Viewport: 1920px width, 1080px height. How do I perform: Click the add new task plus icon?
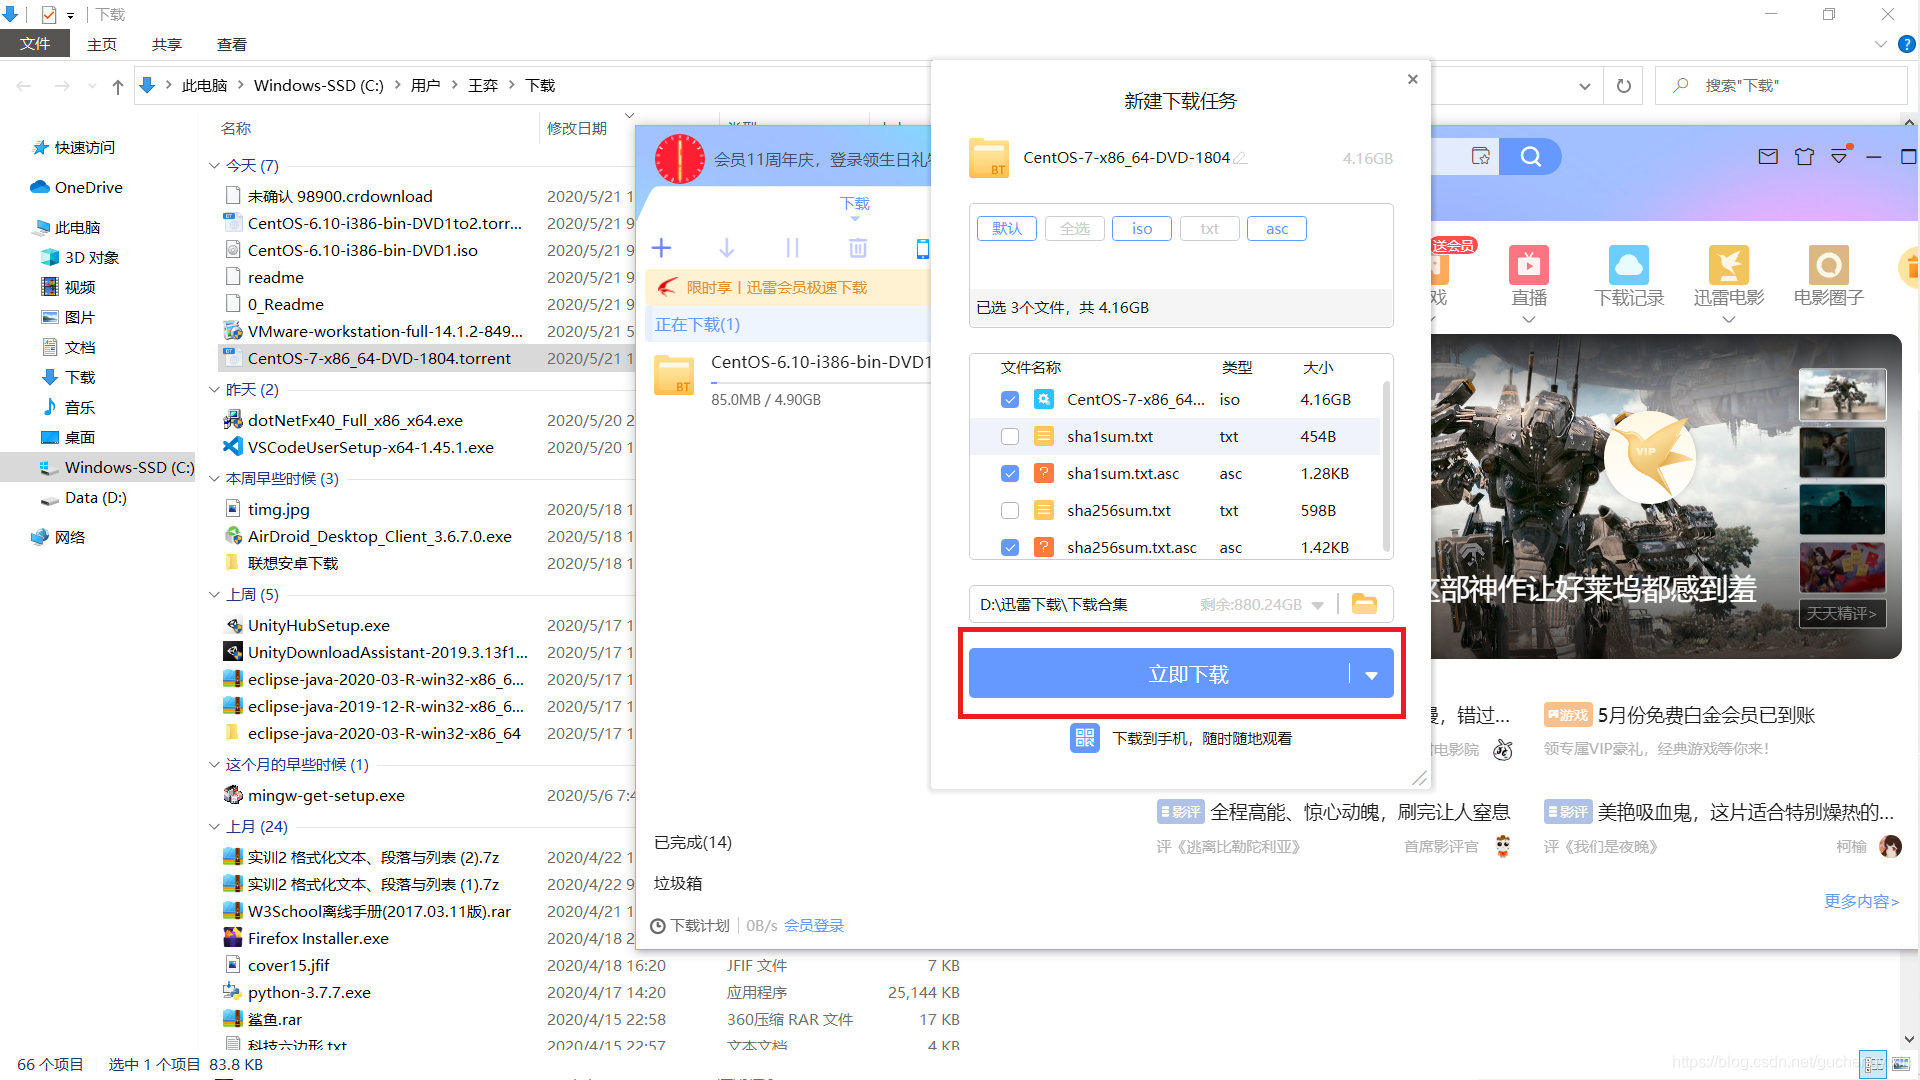662,248
